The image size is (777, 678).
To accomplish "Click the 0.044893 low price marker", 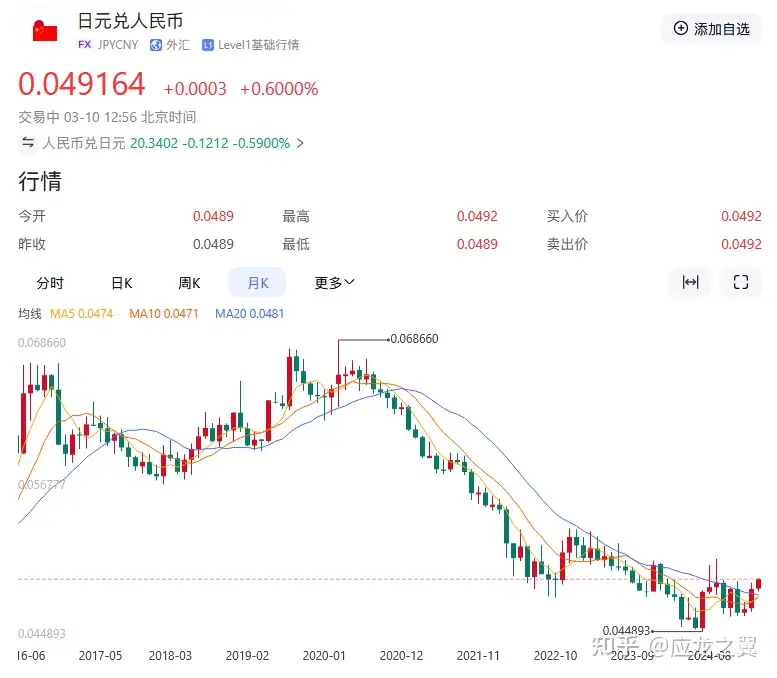I will click(x=627, y=630).
